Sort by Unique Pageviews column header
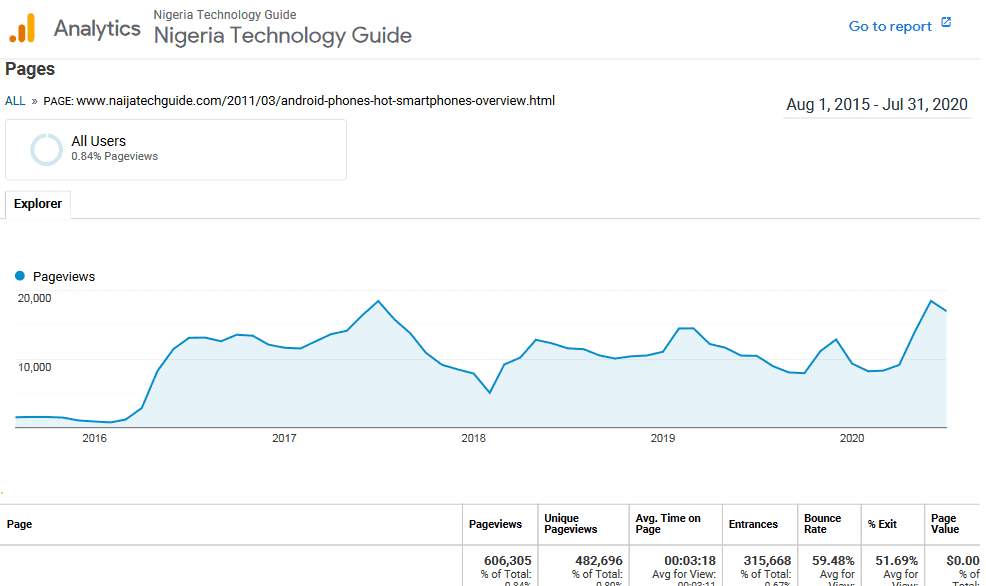The height and width of the screenshot is (586, 986). coord(570,524)
